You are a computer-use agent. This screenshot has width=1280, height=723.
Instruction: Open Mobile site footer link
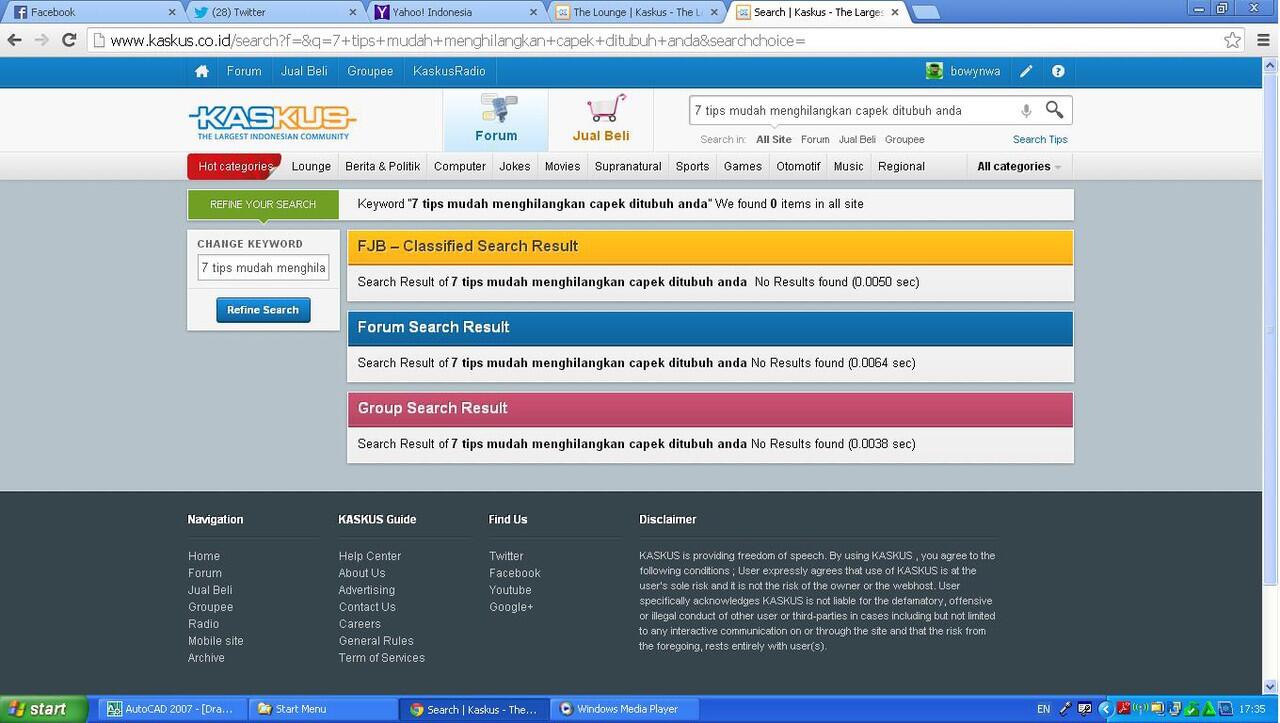(x=215, y=641)
